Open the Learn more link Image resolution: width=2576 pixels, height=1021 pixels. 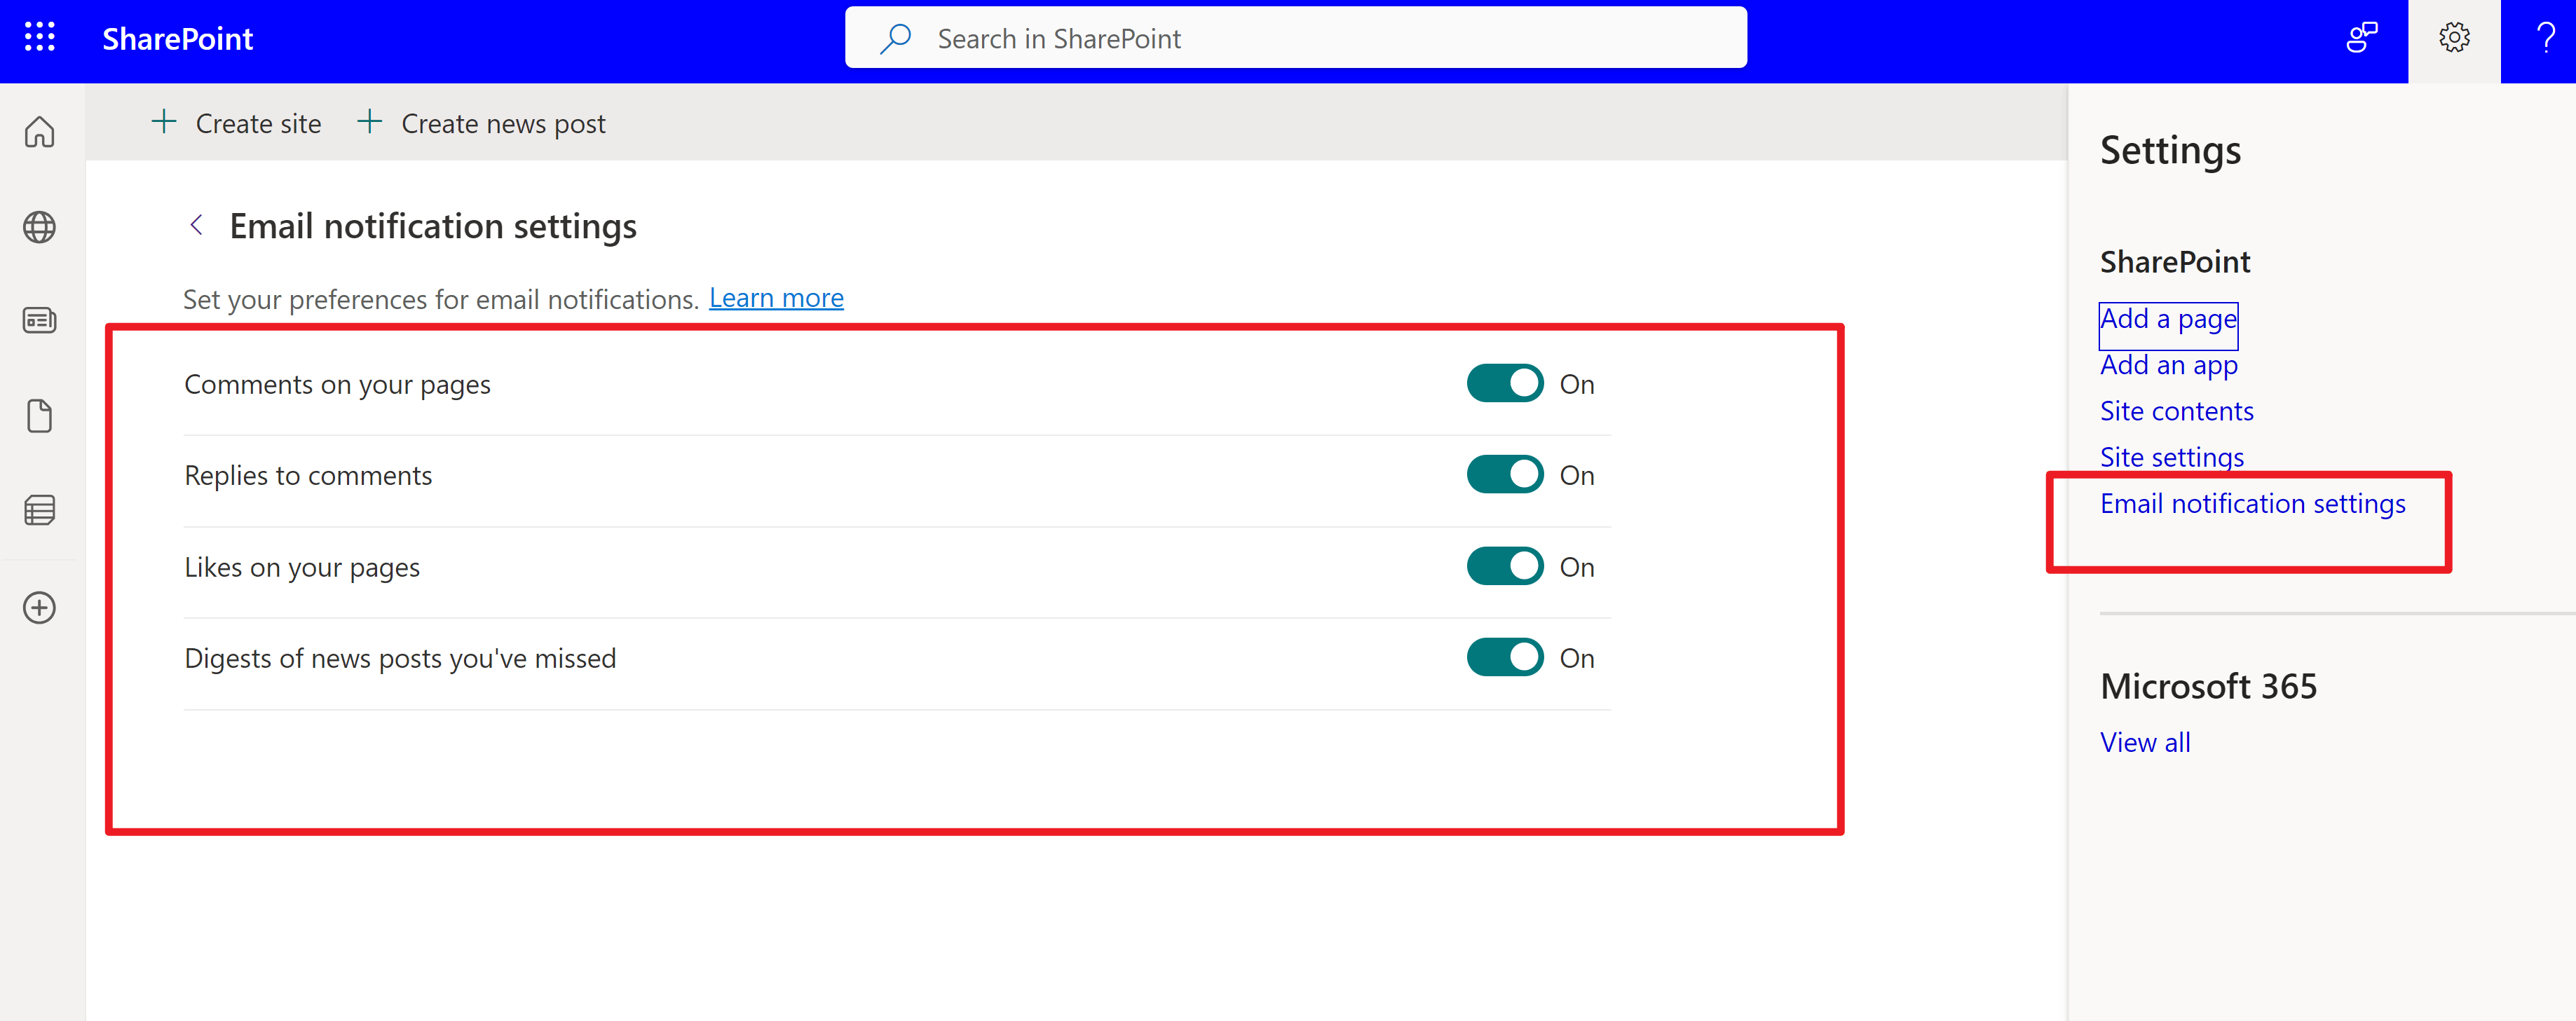pyautogui.click(x=776, y=298)
